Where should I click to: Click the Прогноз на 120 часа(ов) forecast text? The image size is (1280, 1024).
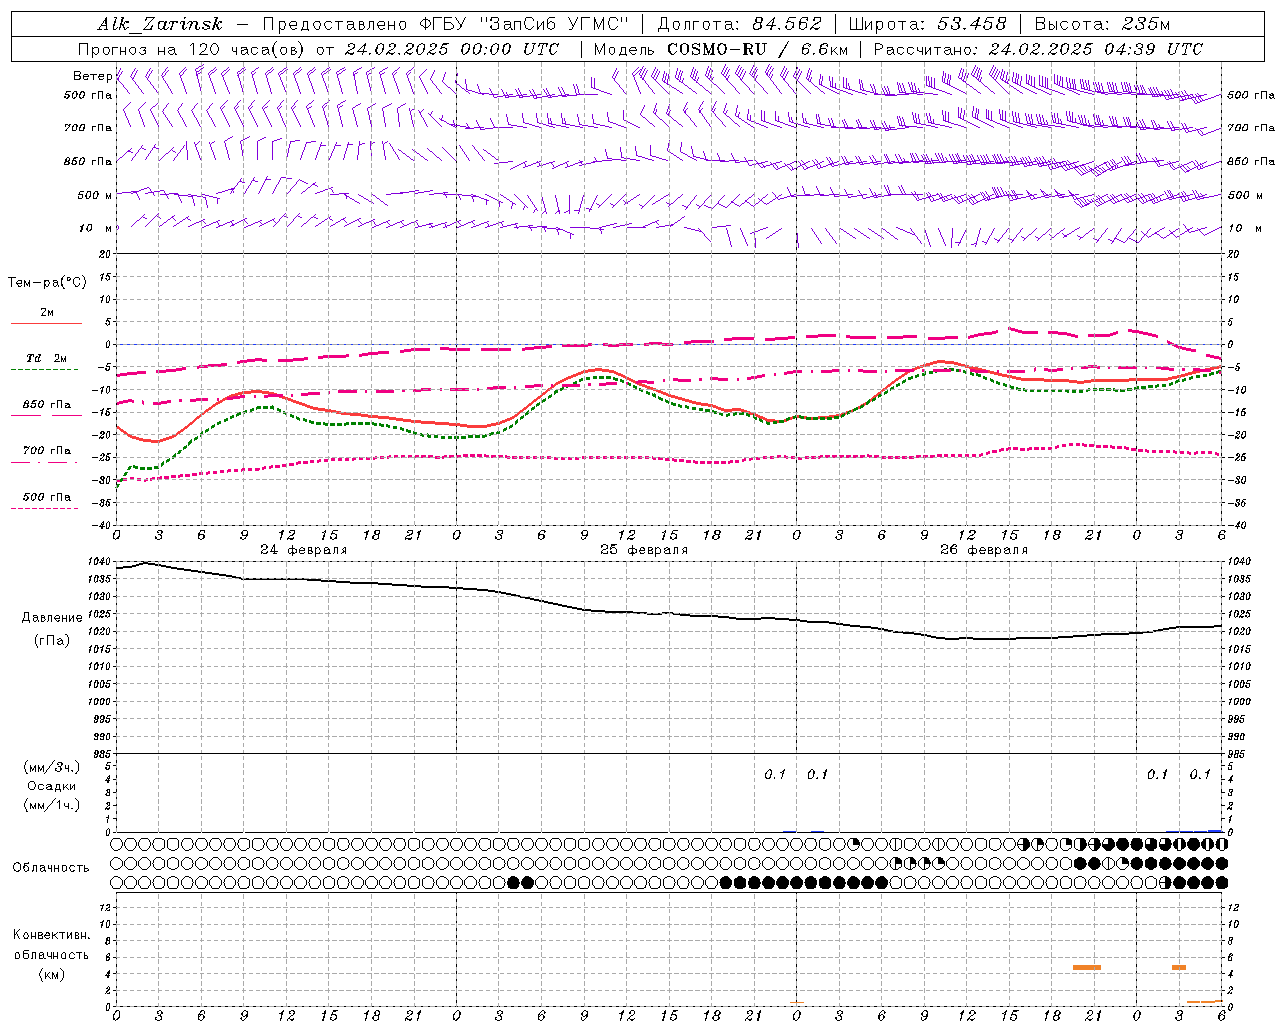click(193, 49)
